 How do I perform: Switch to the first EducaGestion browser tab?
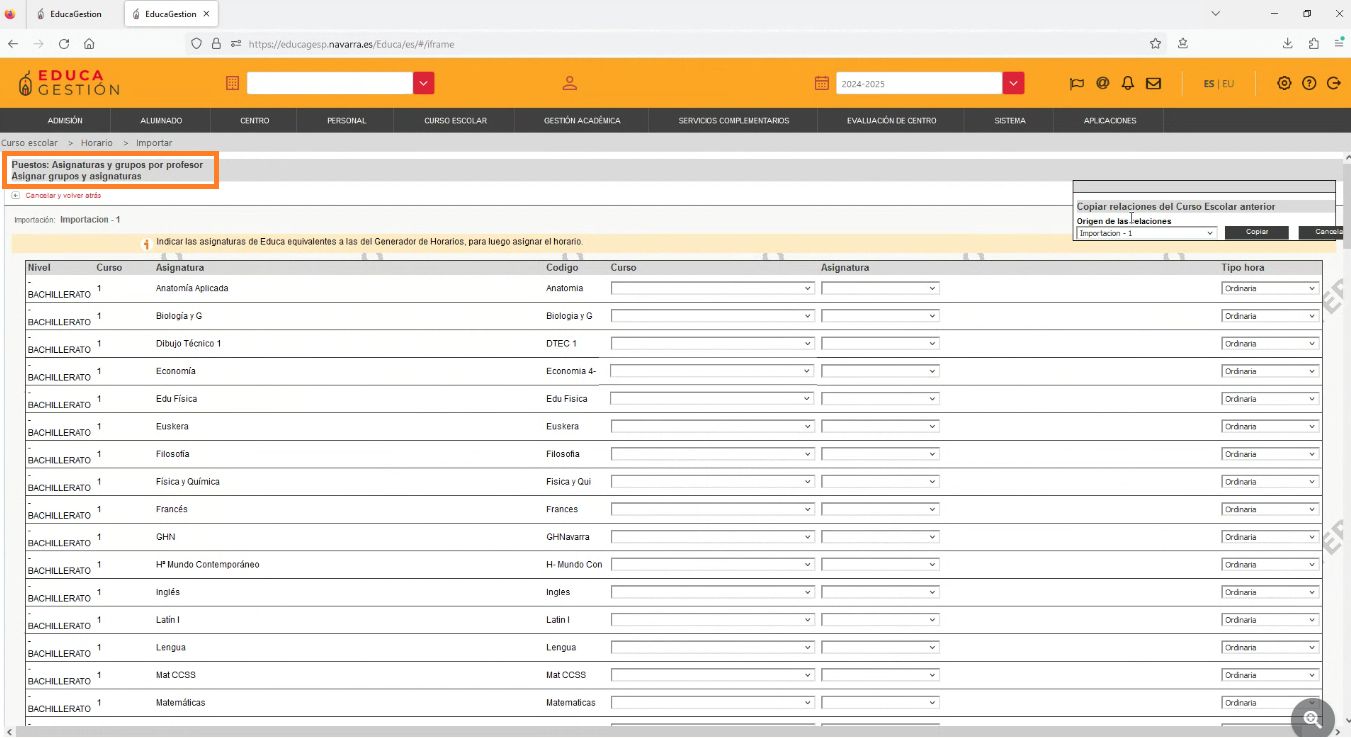tap(72, 14)
